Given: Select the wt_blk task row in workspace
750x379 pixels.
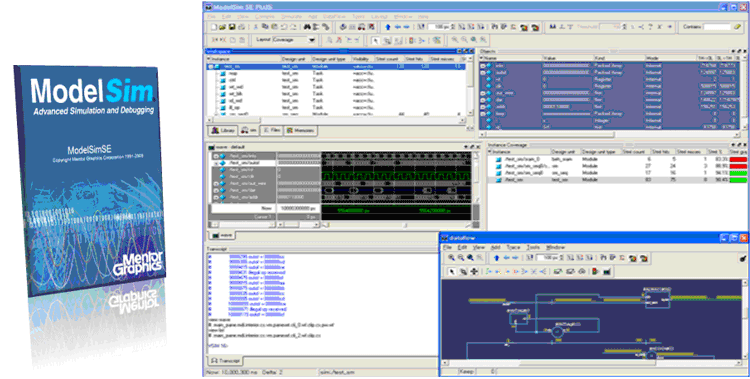Looking at the screenshot, I should coord(337,94).
